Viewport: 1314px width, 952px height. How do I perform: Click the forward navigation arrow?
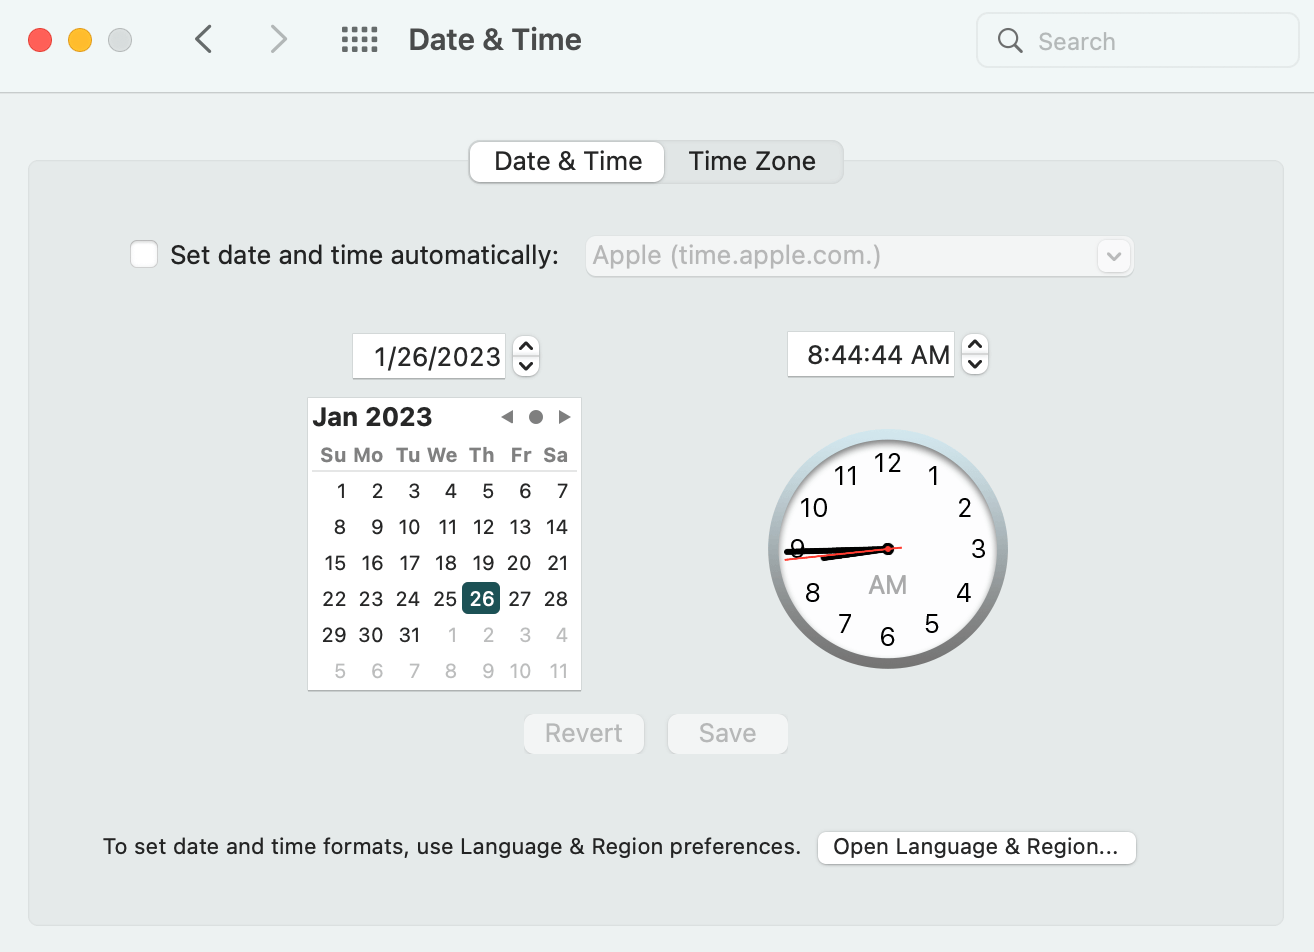coord(278,40)
